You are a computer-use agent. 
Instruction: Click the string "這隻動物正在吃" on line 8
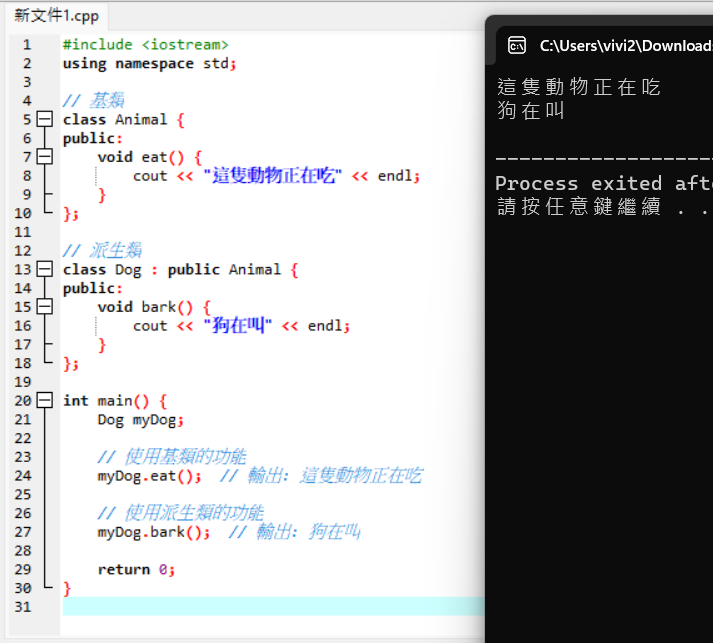(272, 176)
